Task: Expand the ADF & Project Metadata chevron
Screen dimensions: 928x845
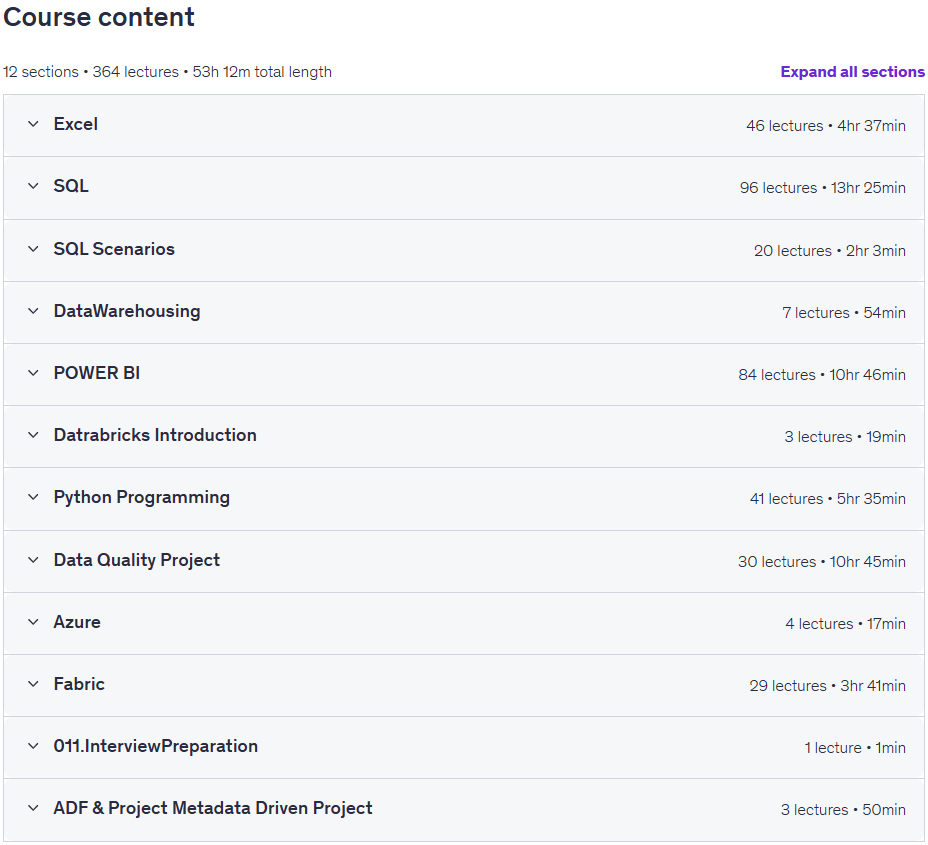Action: click(33, 809)
